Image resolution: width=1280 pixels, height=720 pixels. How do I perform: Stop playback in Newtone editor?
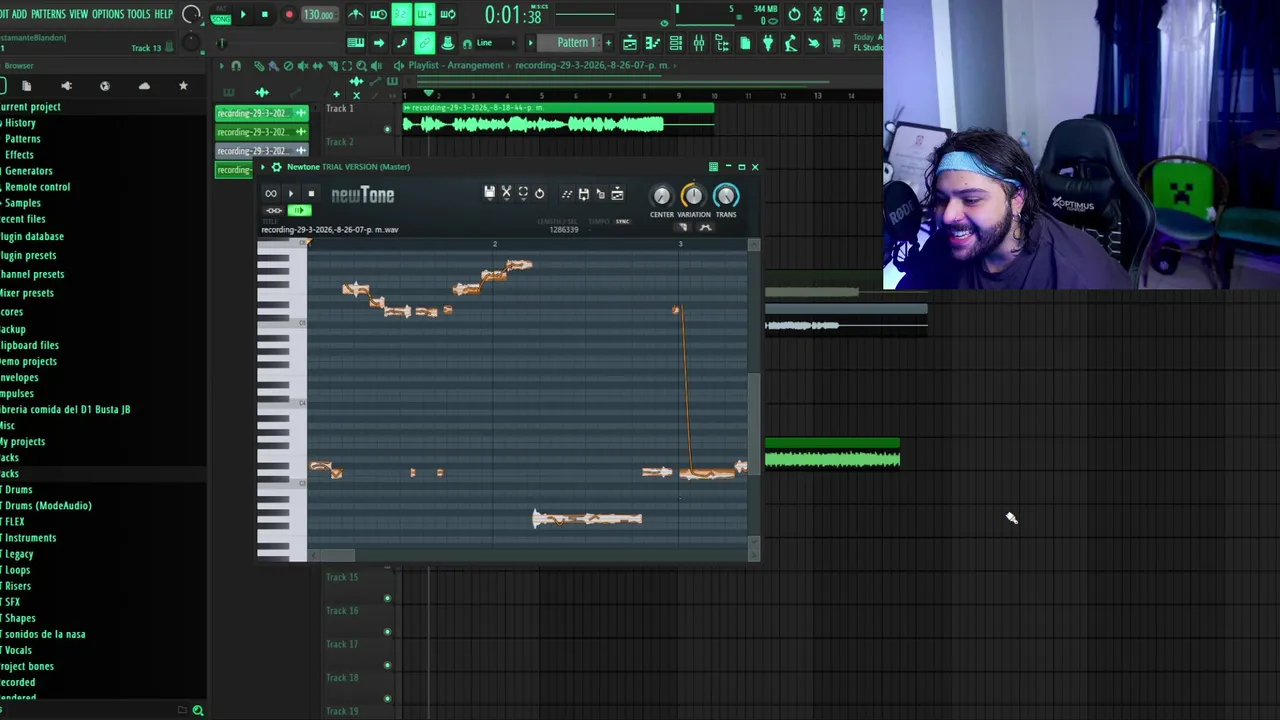tap(311, 194)
